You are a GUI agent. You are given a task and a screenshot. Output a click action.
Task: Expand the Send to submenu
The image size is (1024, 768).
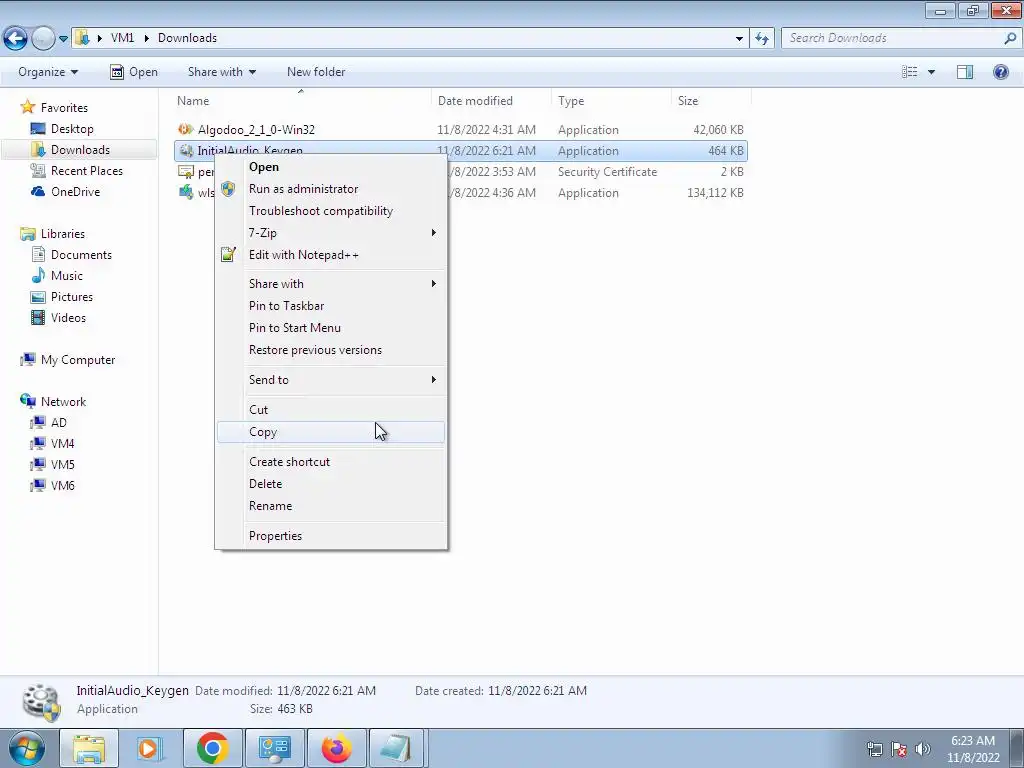coord(331,379)
